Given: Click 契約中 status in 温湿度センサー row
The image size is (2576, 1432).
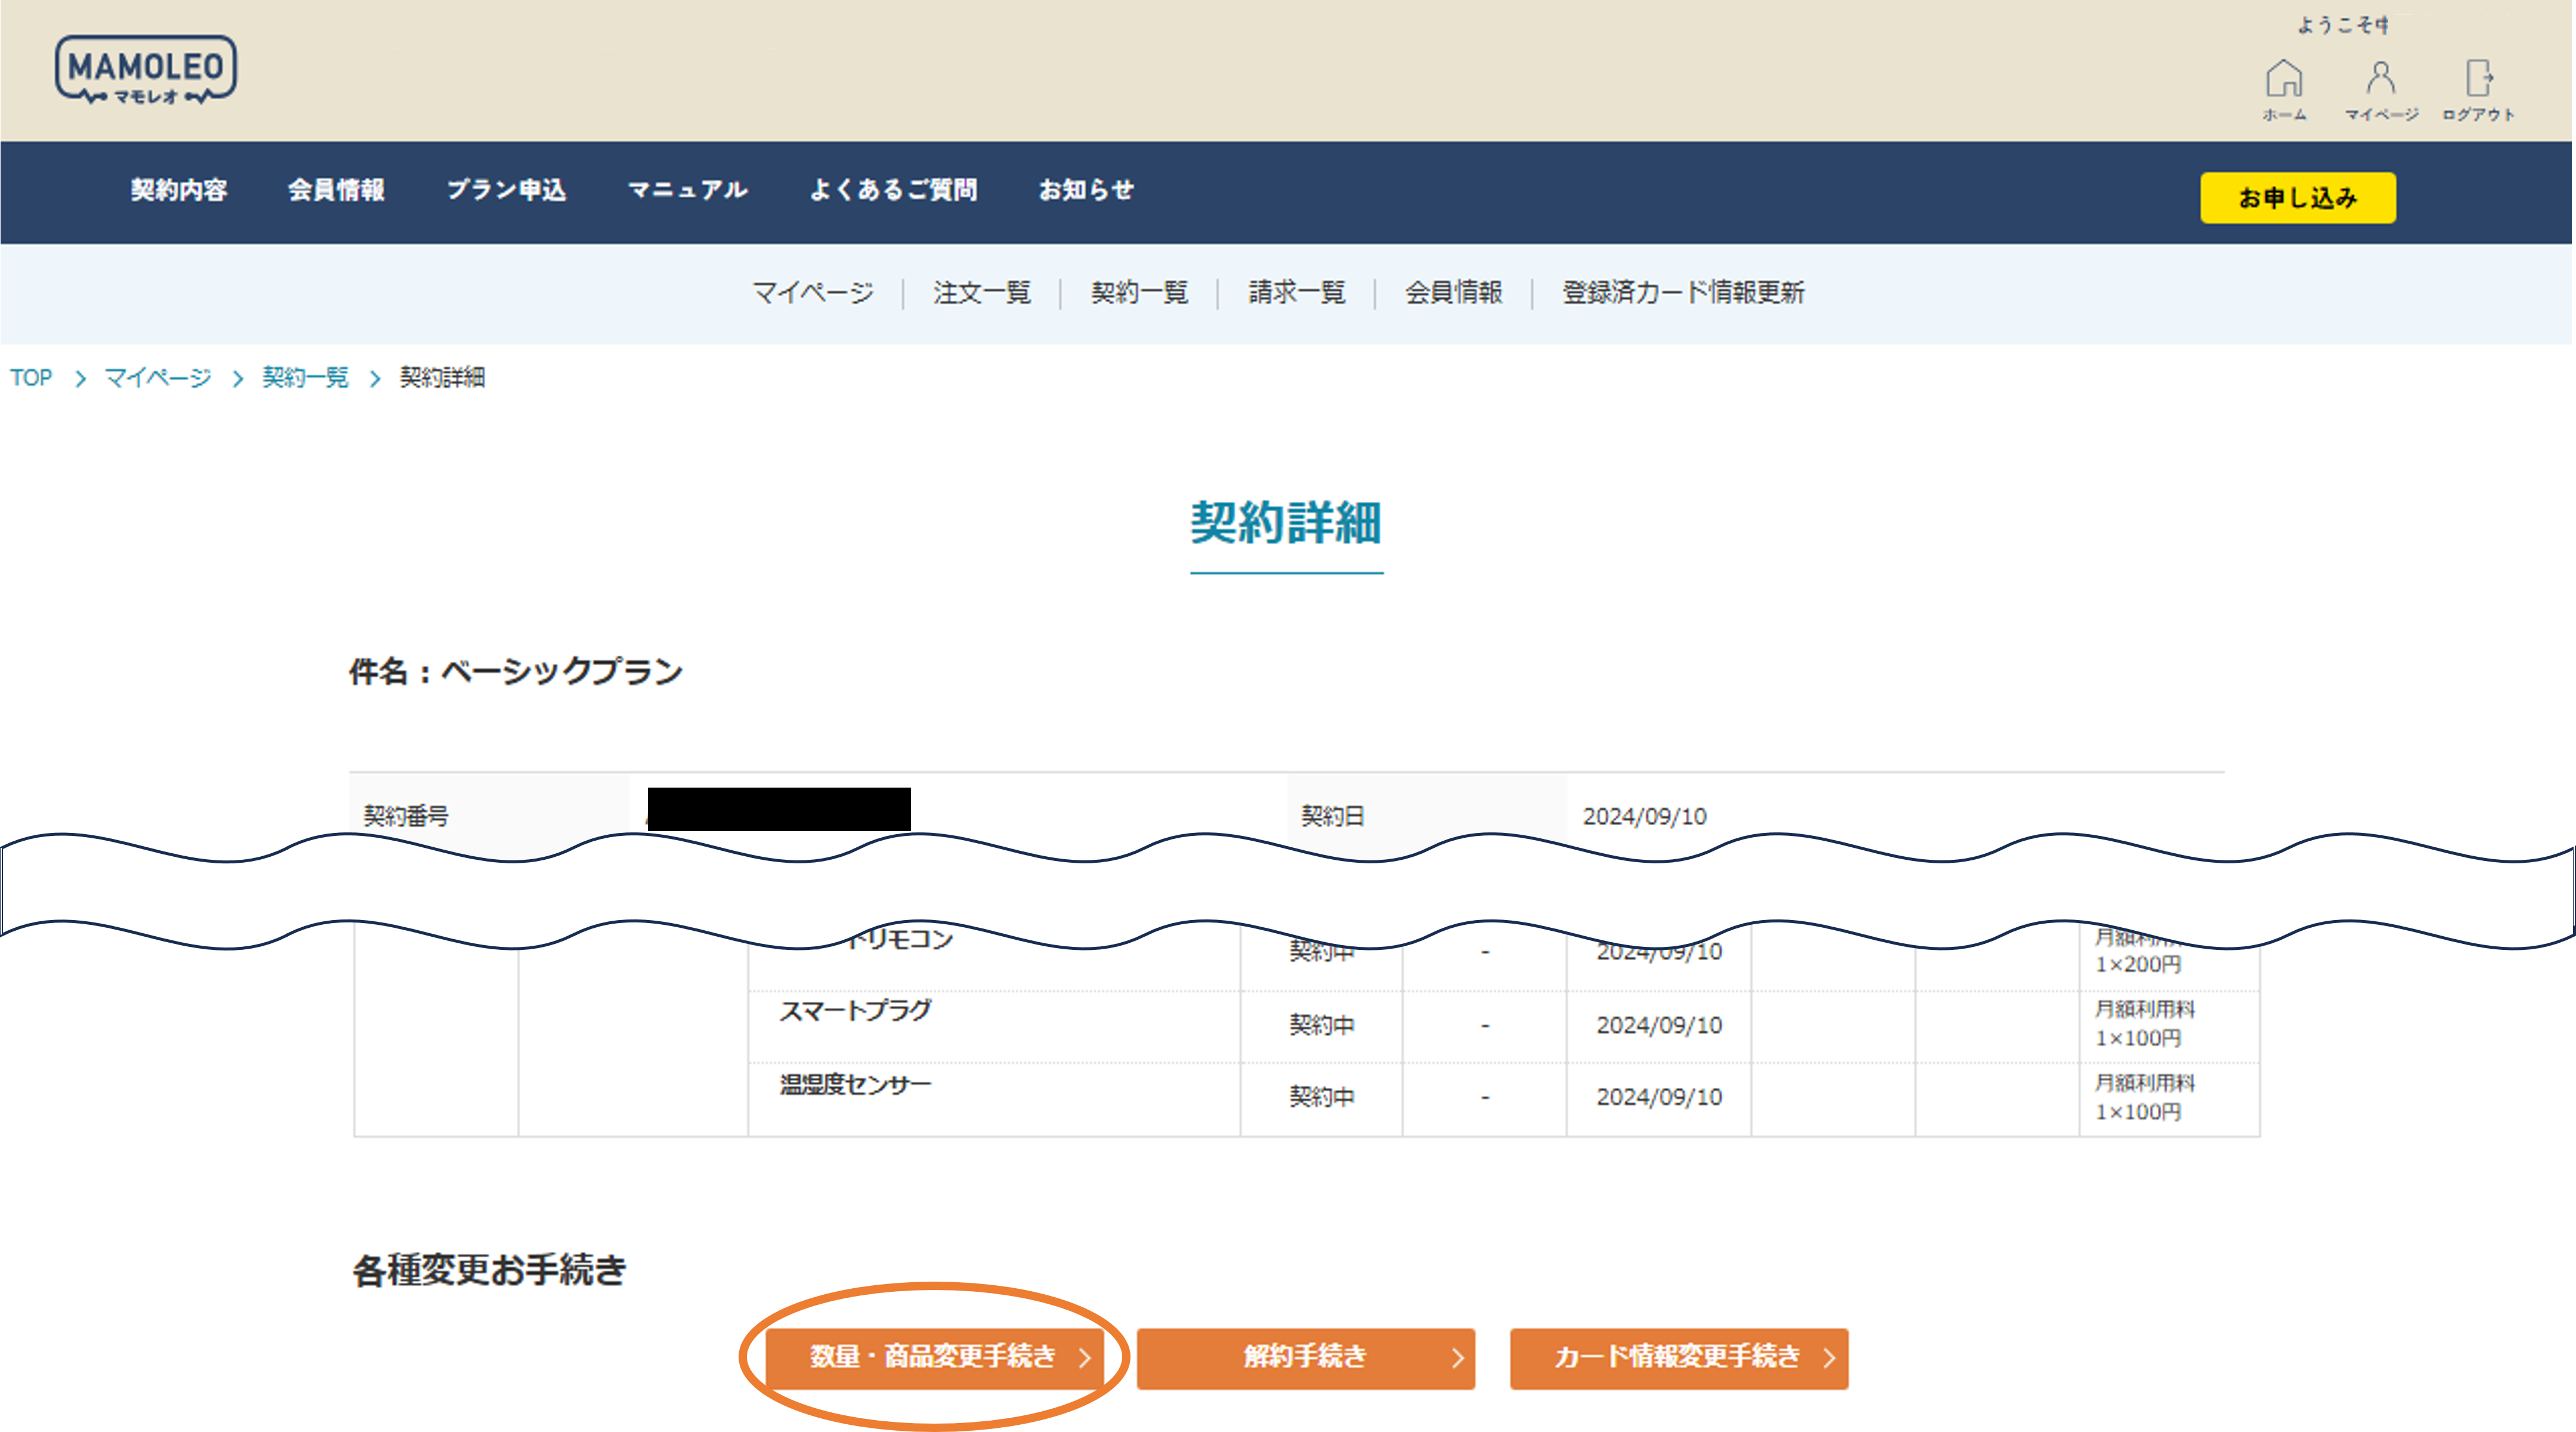Looking at the screenshot, I should [1322, 1097].
